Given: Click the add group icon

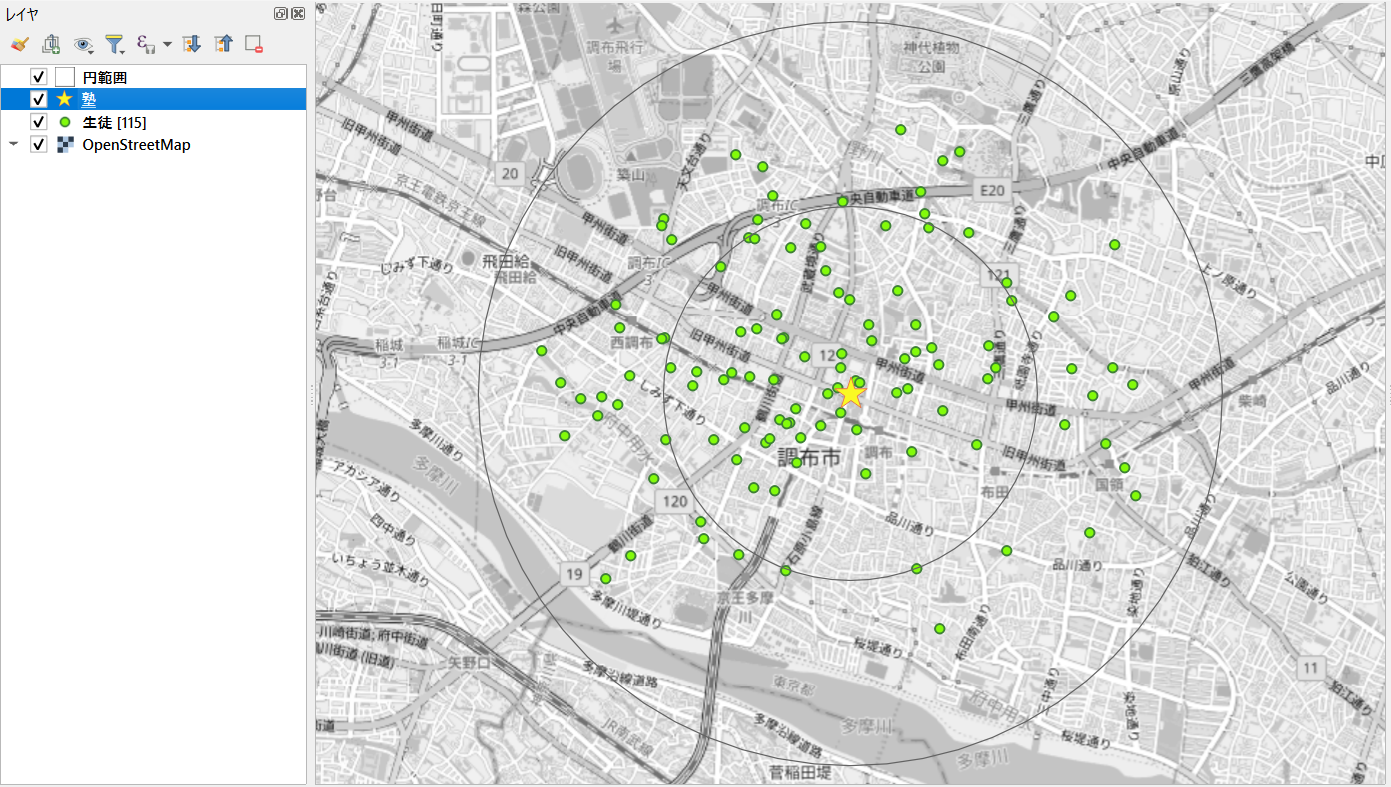Looking at the screenshot, I should 51,44.
